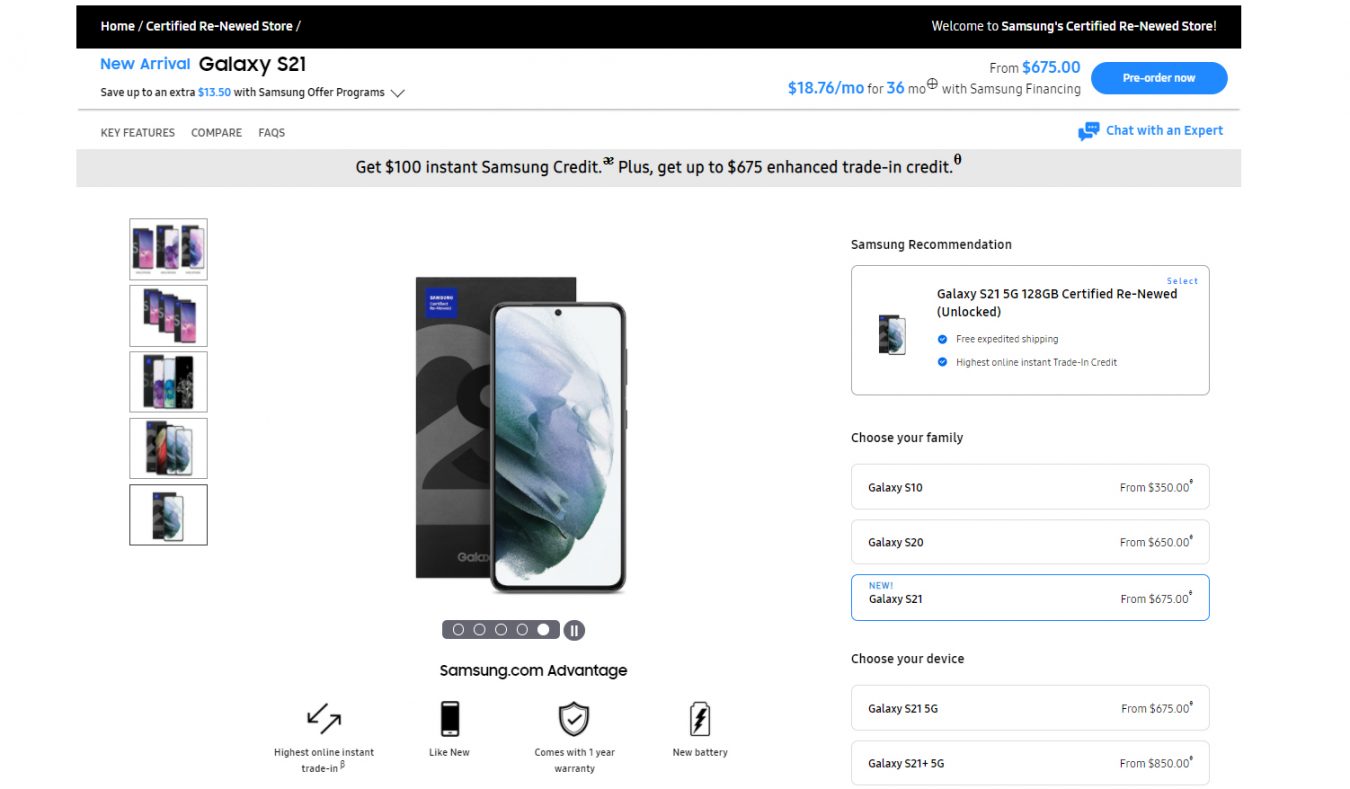Click 'Comes with 1 year warranty' text
Viewport: 1350px width, 789px height.
click(574, 760)
